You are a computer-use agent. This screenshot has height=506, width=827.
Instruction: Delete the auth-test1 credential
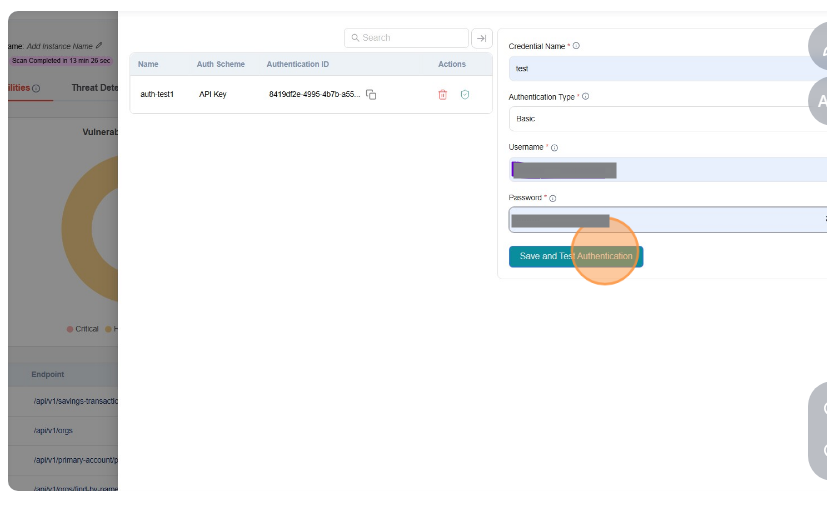442,95
